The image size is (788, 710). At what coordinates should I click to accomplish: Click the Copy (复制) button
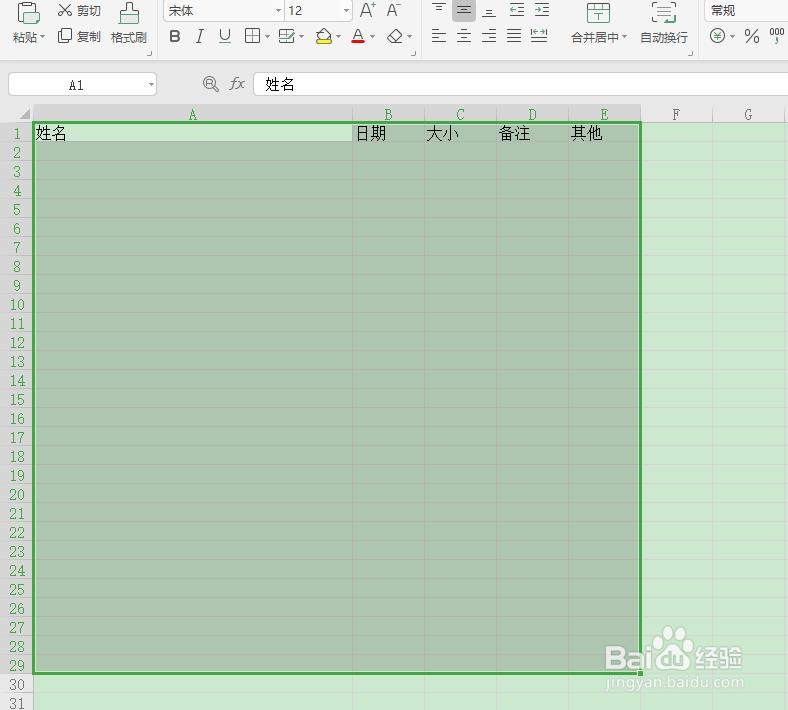coord(79,36)
